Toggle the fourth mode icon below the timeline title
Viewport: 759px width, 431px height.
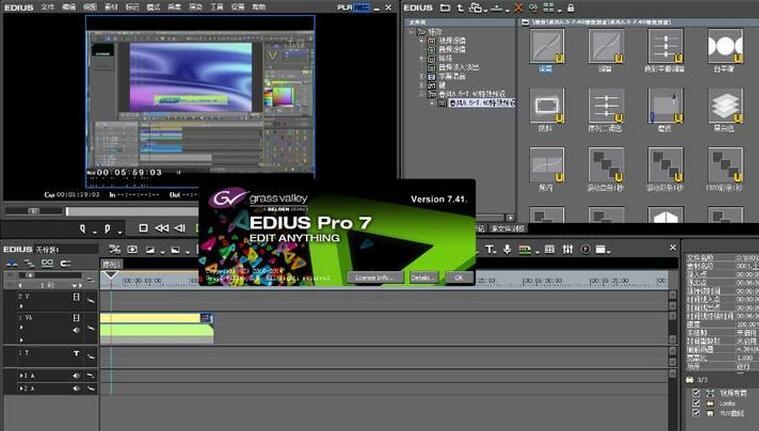tap(65, 263)
